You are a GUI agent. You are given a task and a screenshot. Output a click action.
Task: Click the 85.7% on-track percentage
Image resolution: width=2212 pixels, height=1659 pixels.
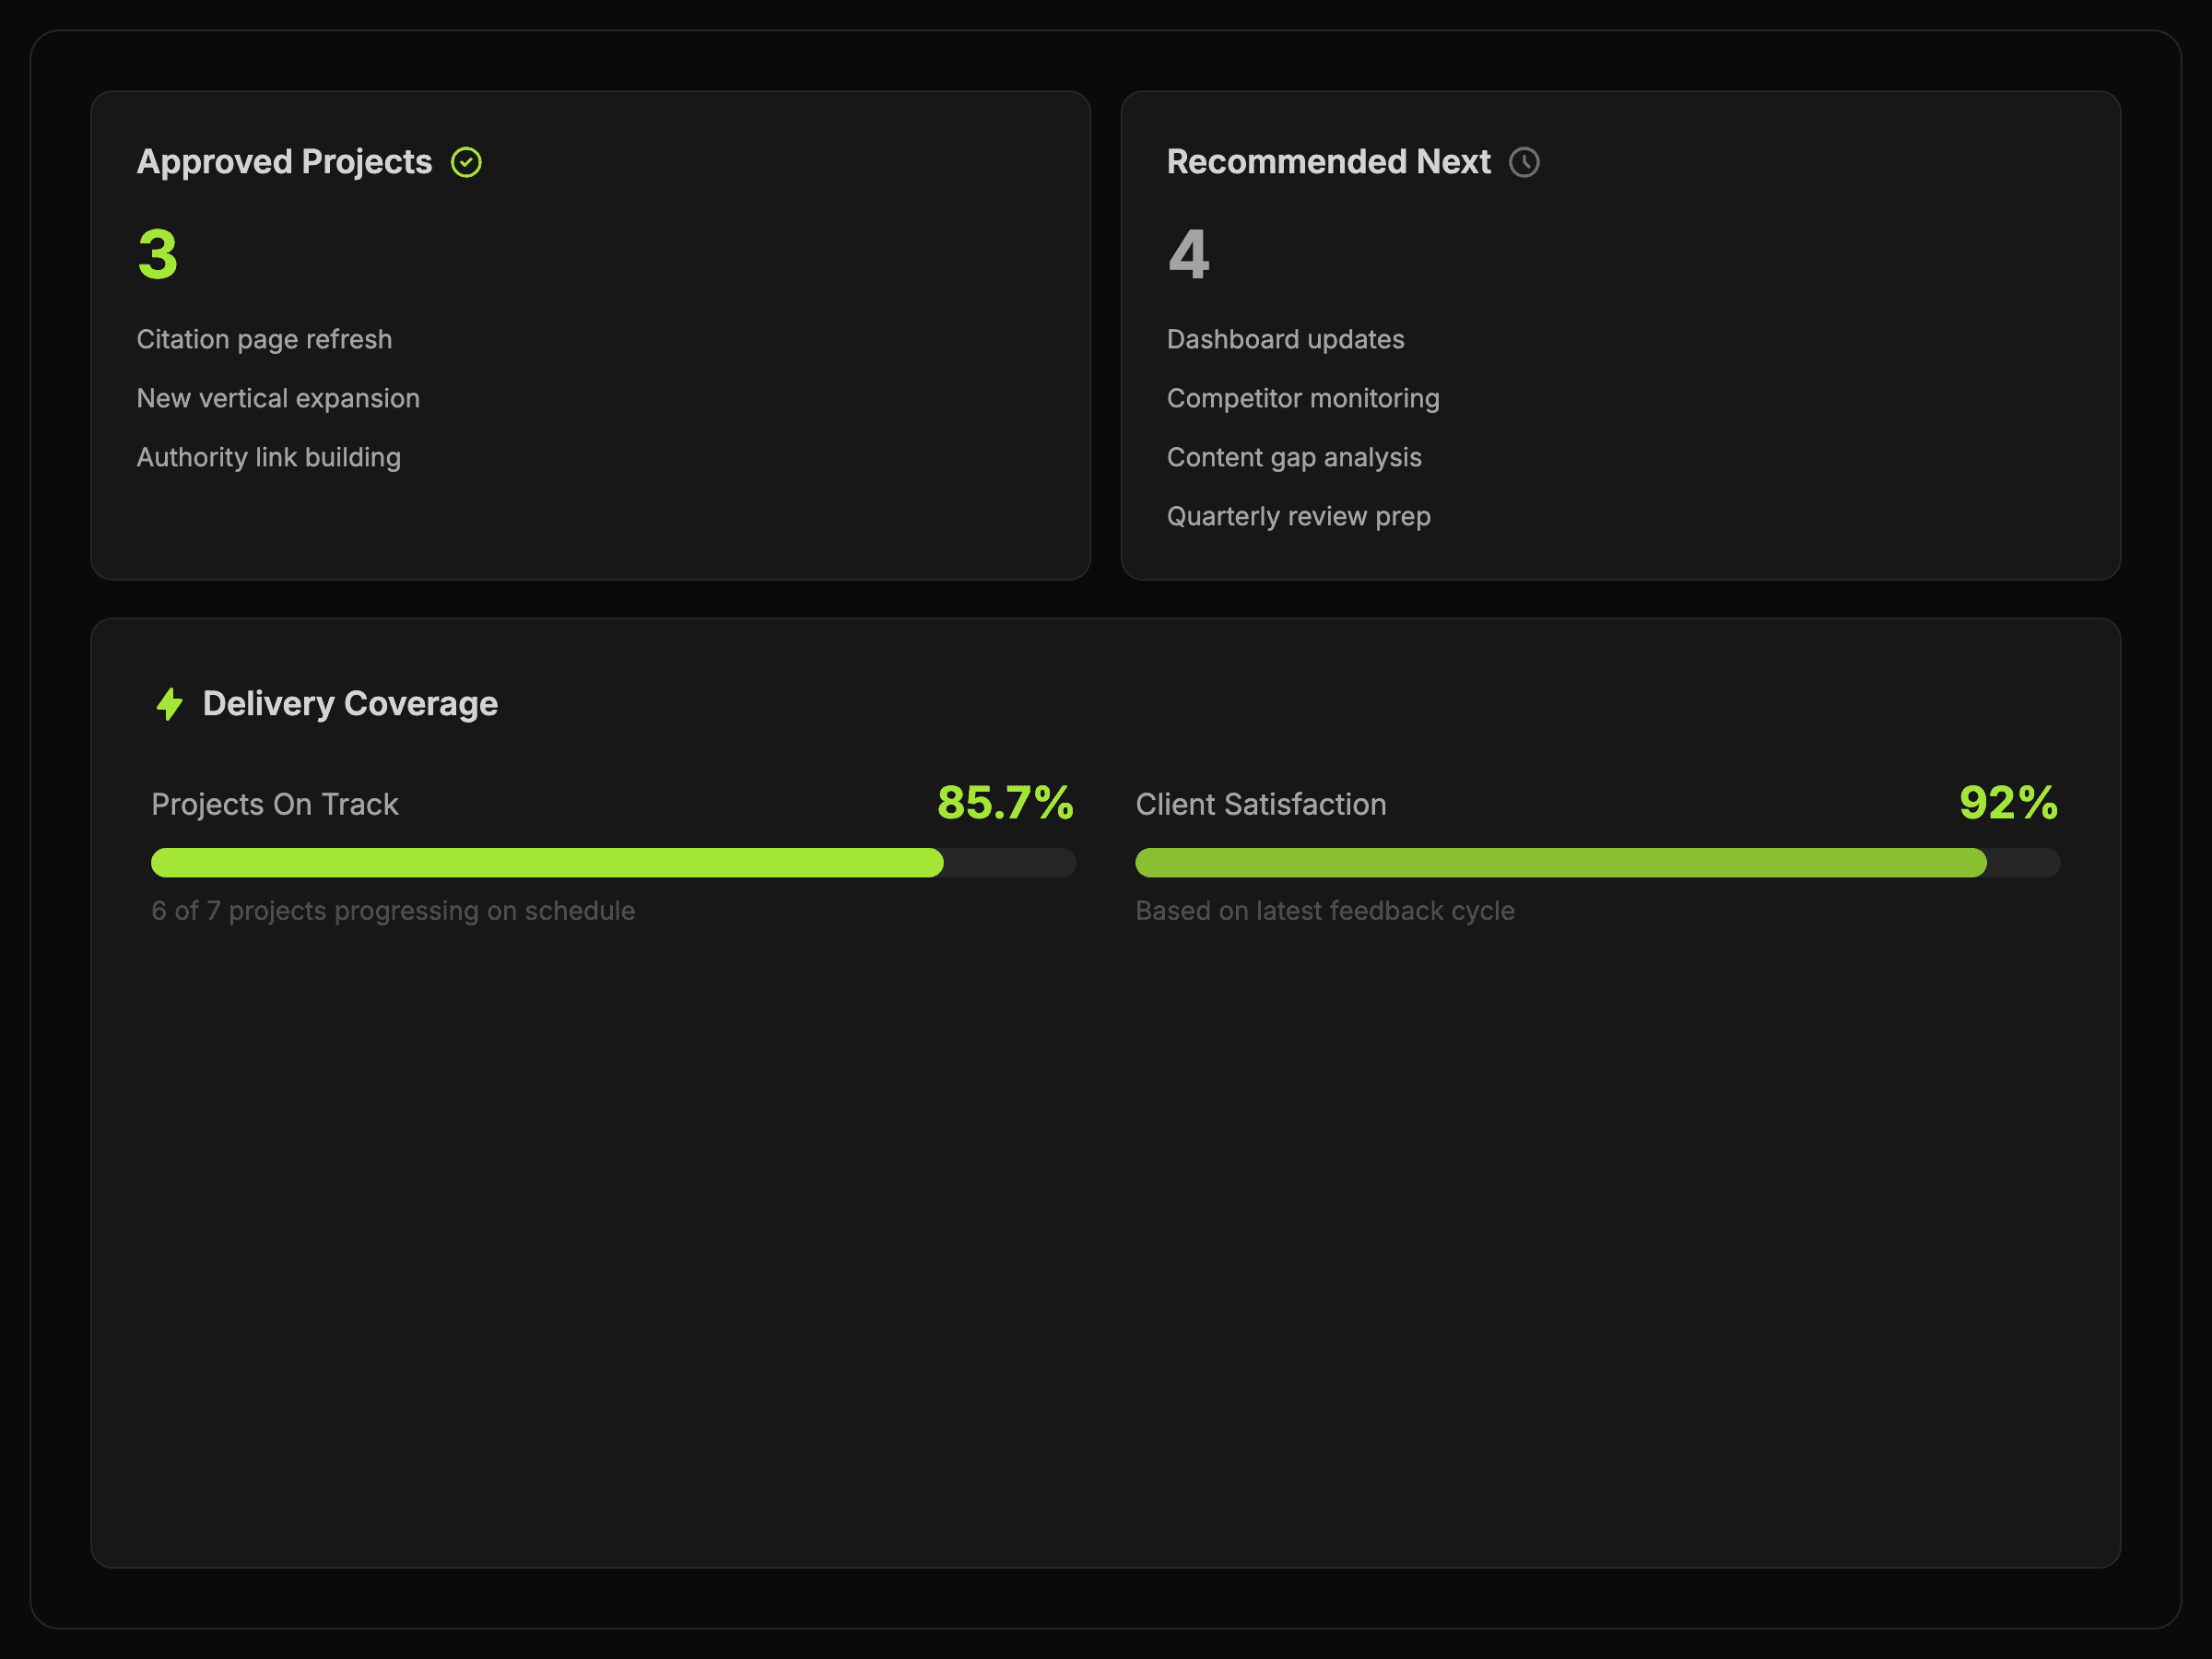1004,803
